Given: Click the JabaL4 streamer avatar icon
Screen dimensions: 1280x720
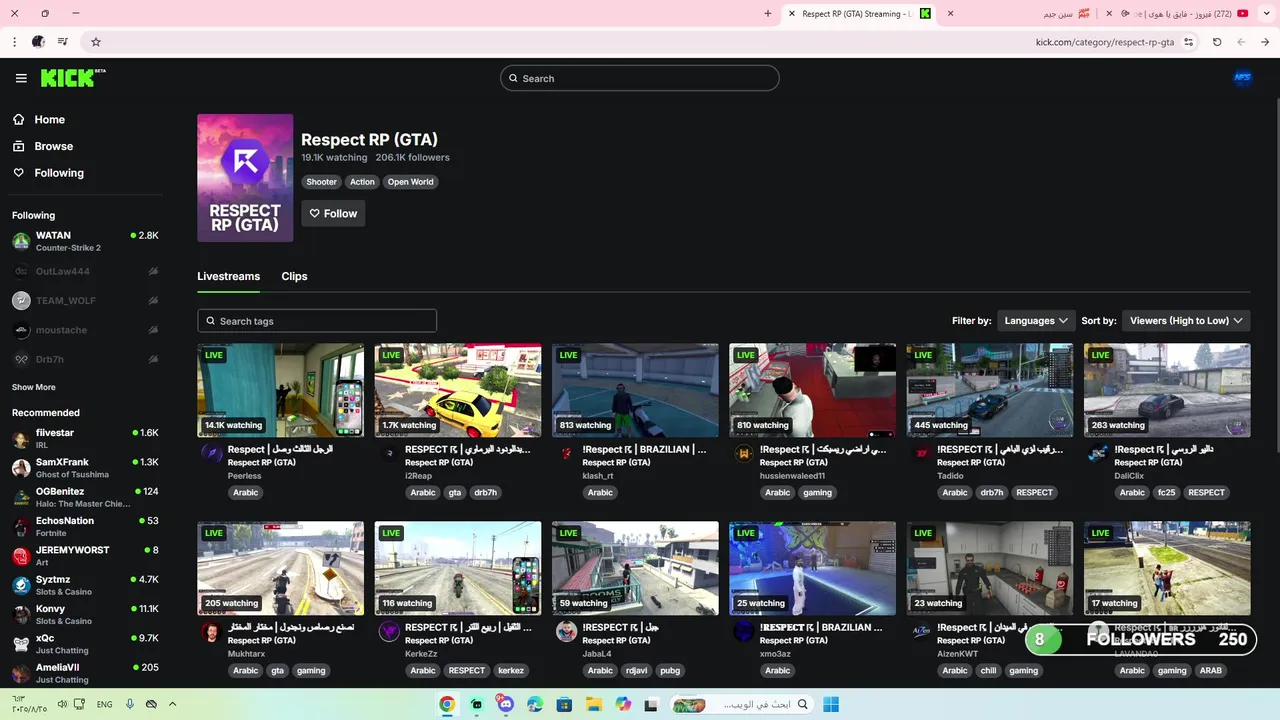Looking at the screenshot, I should click(x=567, y=632).
